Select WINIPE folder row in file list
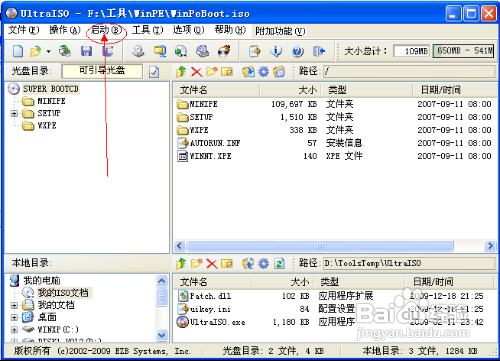Viewport: 500px width, 361px height. click(x=335, y=104)
